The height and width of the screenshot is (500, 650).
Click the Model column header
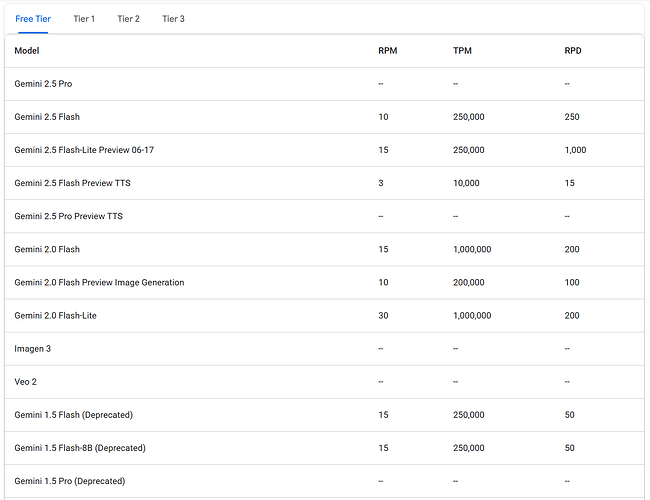[x=27, y=50]
